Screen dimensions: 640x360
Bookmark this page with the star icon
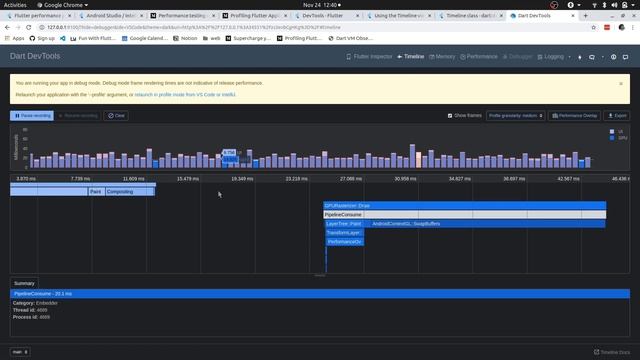(593, 27)
